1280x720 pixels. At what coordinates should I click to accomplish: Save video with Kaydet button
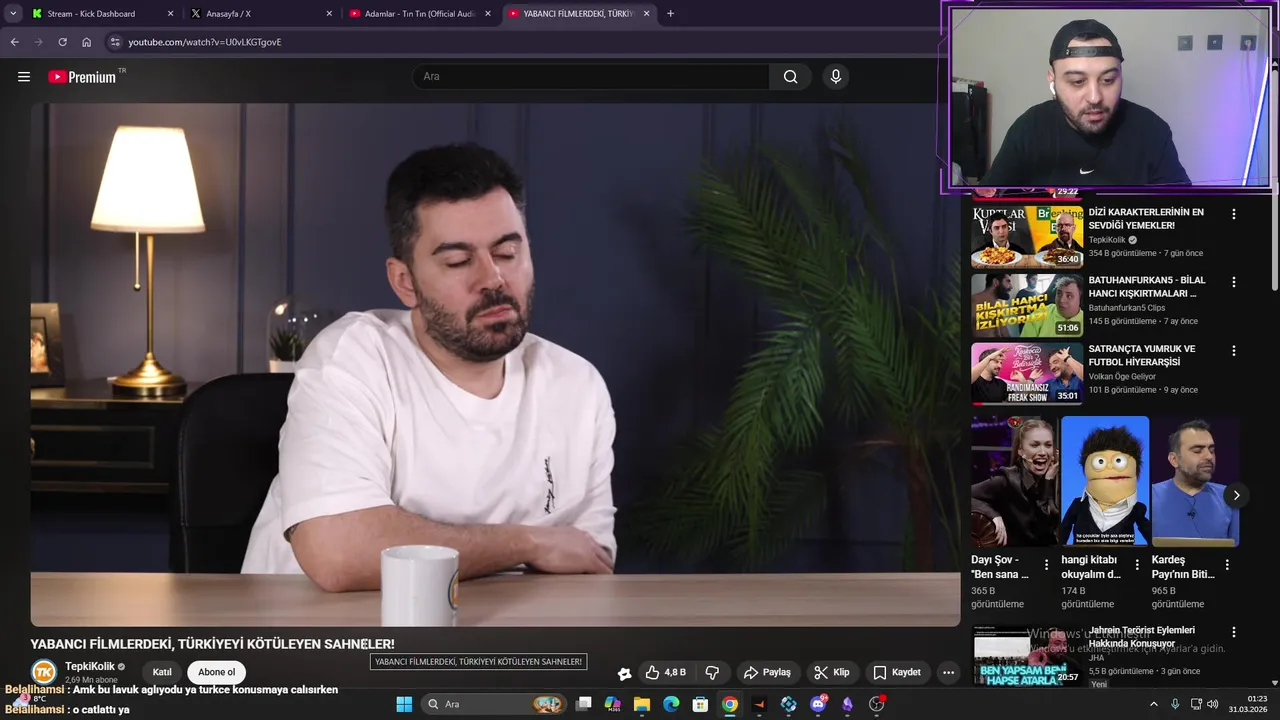tap(897, 673)
